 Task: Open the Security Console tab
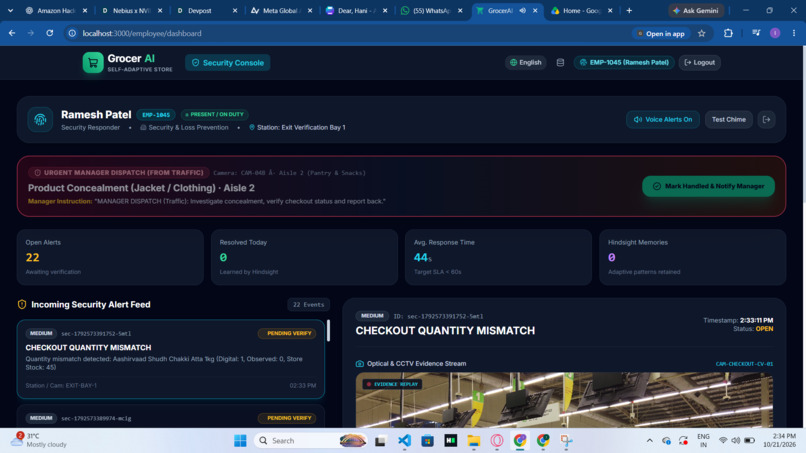point(228,63)
